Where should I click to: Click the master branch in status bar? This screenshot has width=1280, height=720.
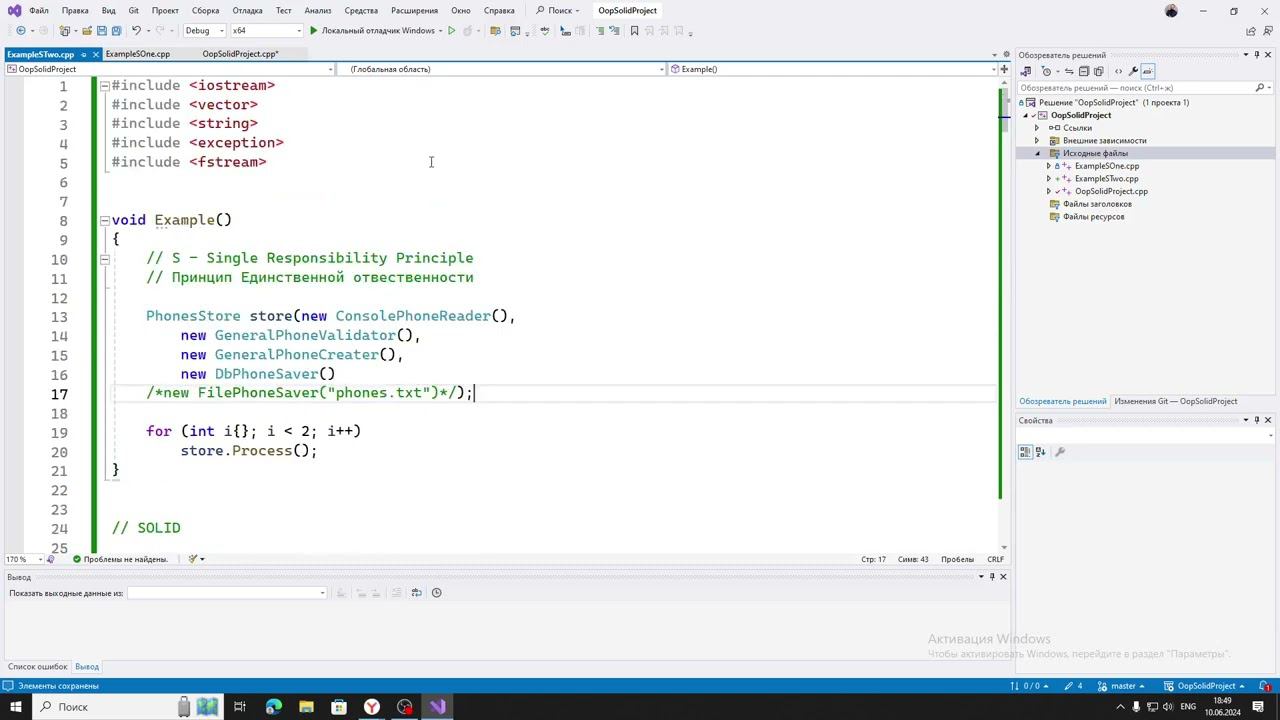click(1122, 686)
